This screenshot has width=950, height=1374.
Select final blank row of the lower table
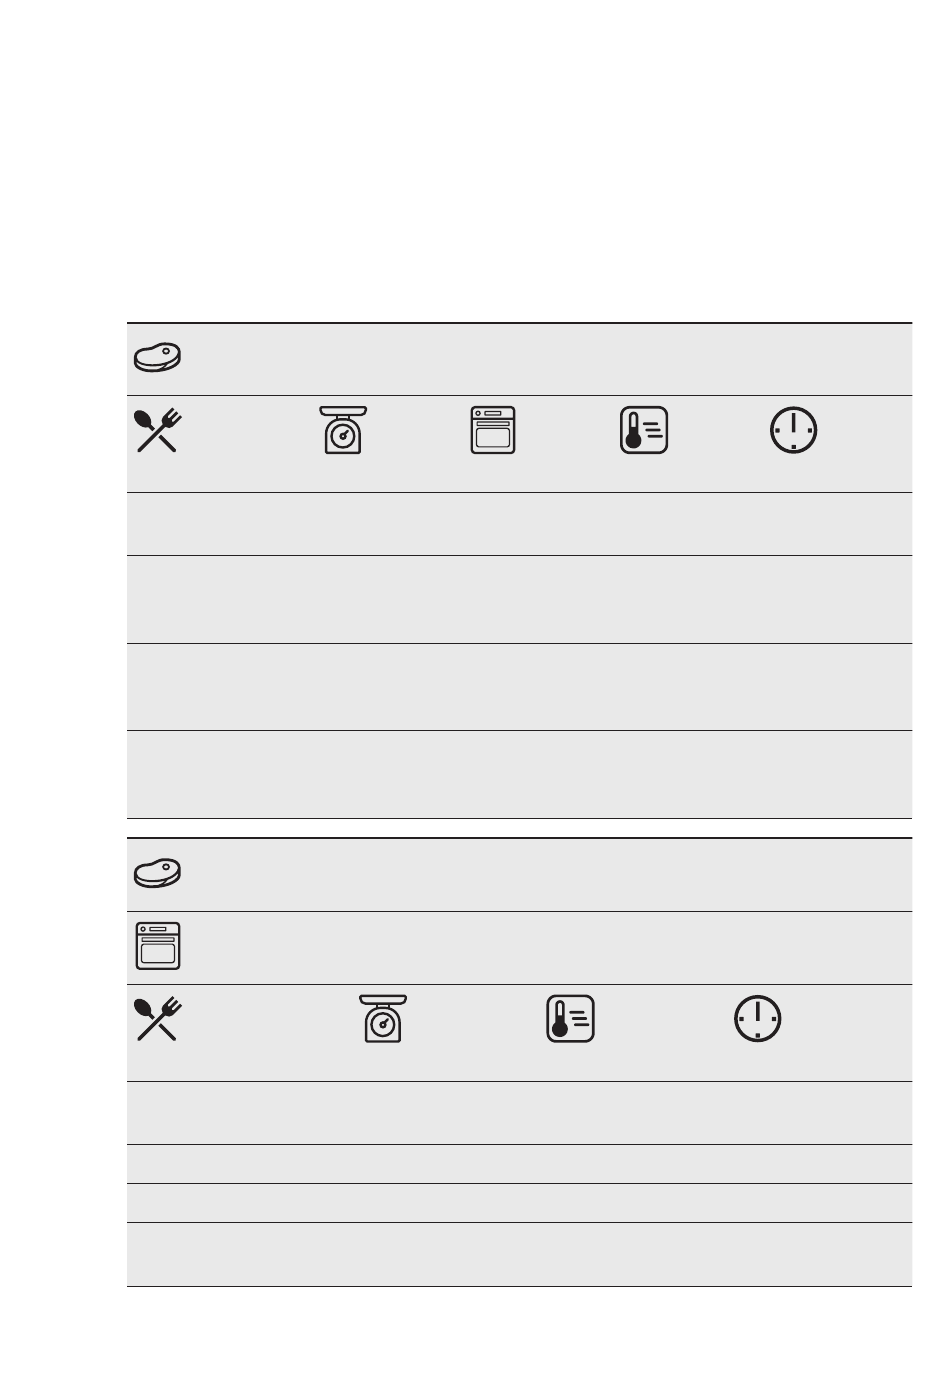click(x=519, y=1254)
